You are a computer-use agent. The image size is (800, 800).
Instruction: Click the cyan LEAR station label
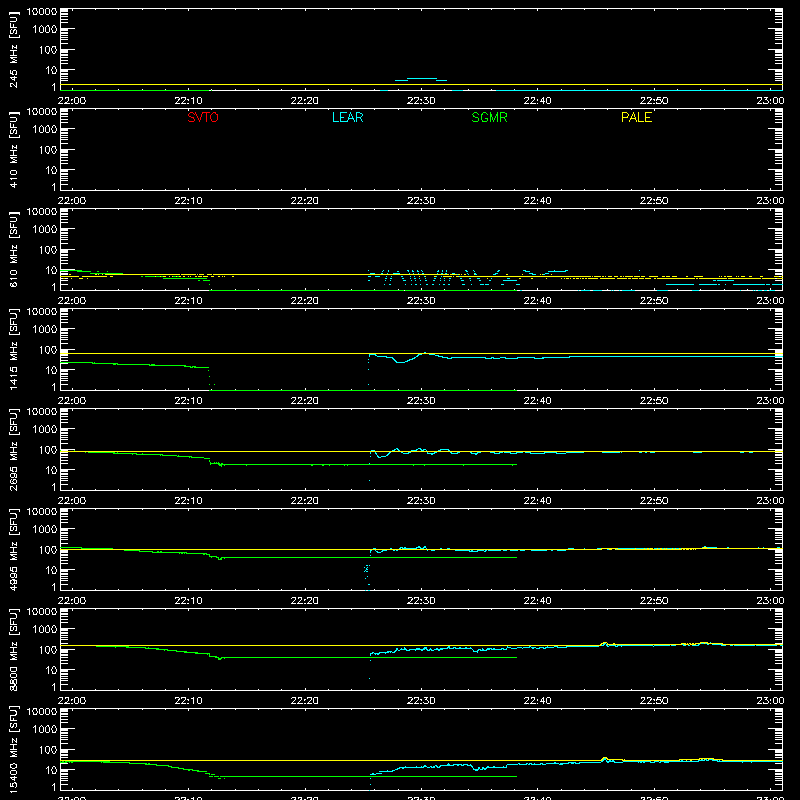[x=347, y=117]
